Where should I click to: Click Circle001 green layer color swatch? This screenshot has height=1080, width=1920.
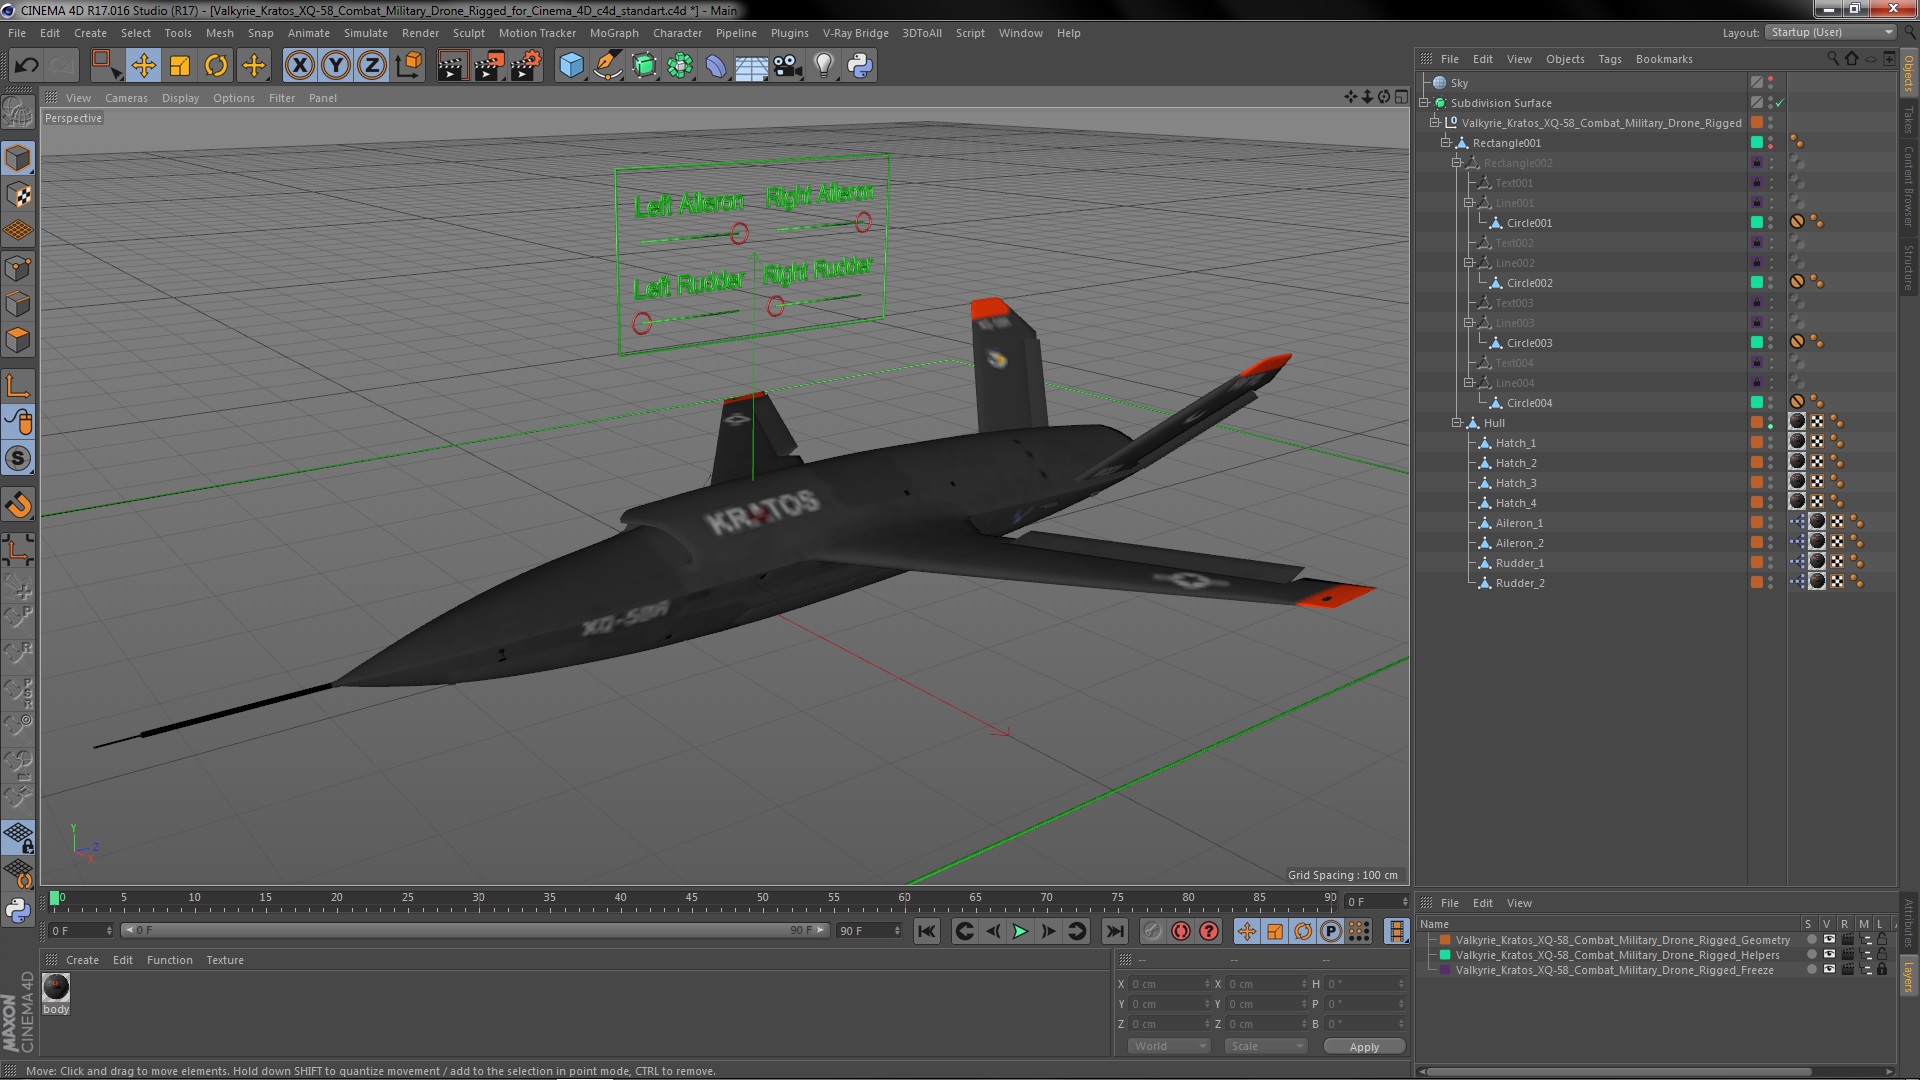[x=1757, y=223]
